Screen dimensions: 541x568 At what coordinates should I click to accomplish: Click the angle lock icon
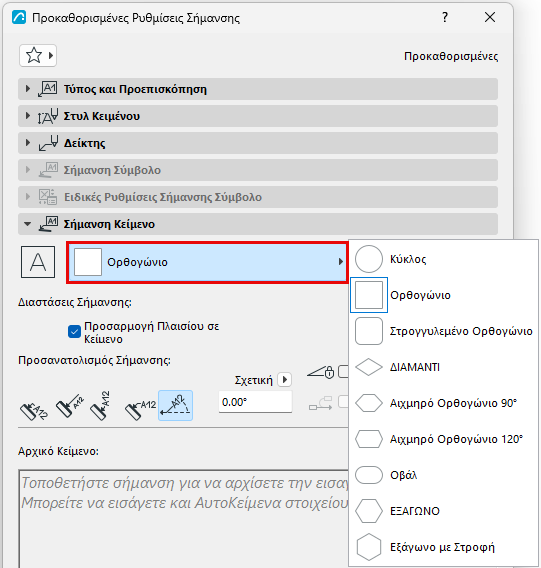click(x=321, y=372)
